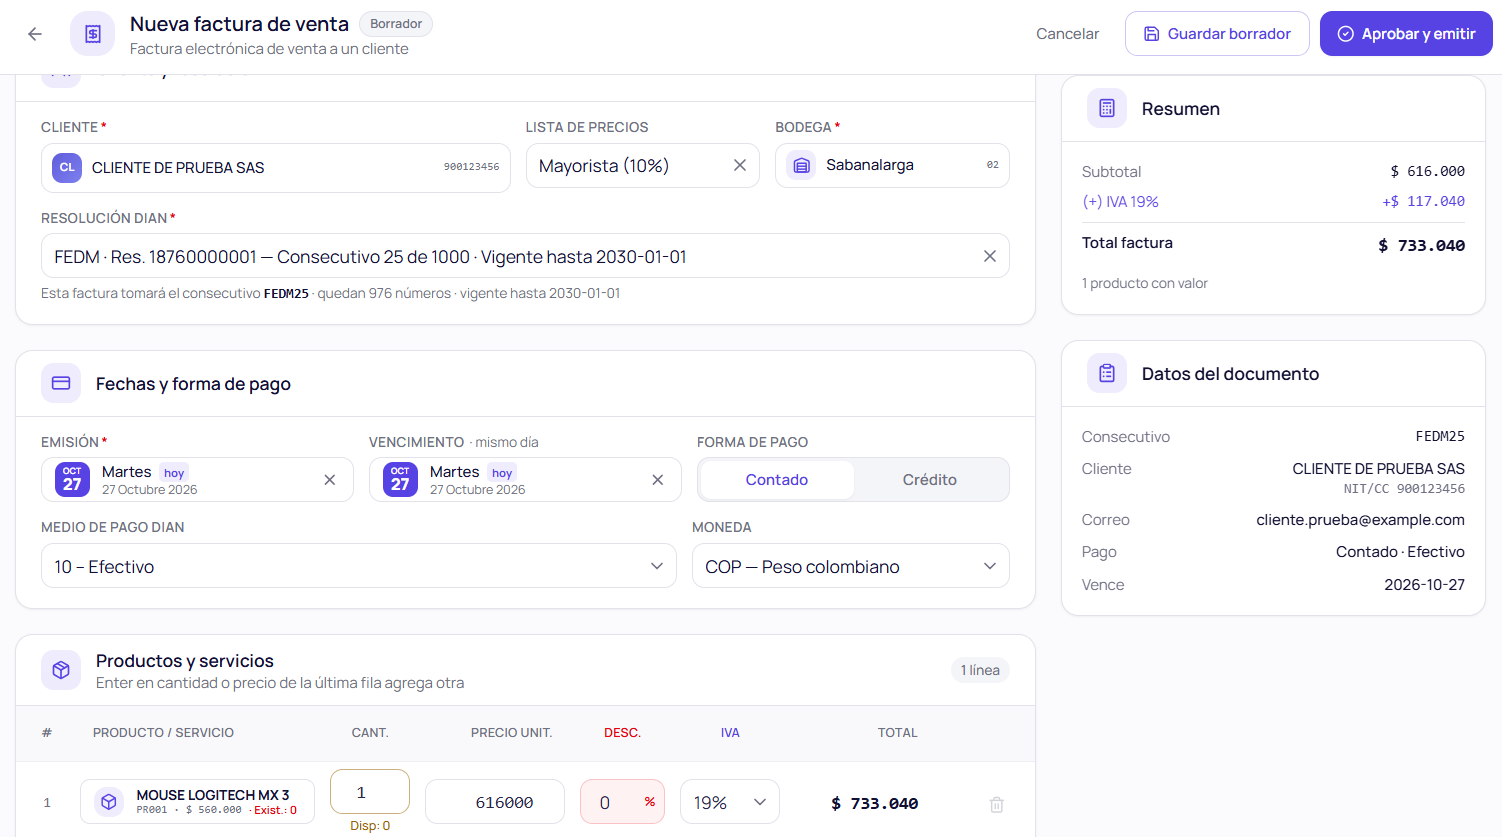Open the Emisión calendar date badge
This screenshot has width=1502, height=837.
tap(72, 479)
